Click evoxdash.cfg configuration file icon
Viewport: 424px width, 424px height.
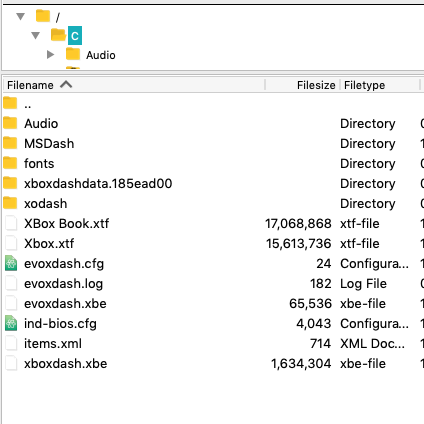coord(11,263)
